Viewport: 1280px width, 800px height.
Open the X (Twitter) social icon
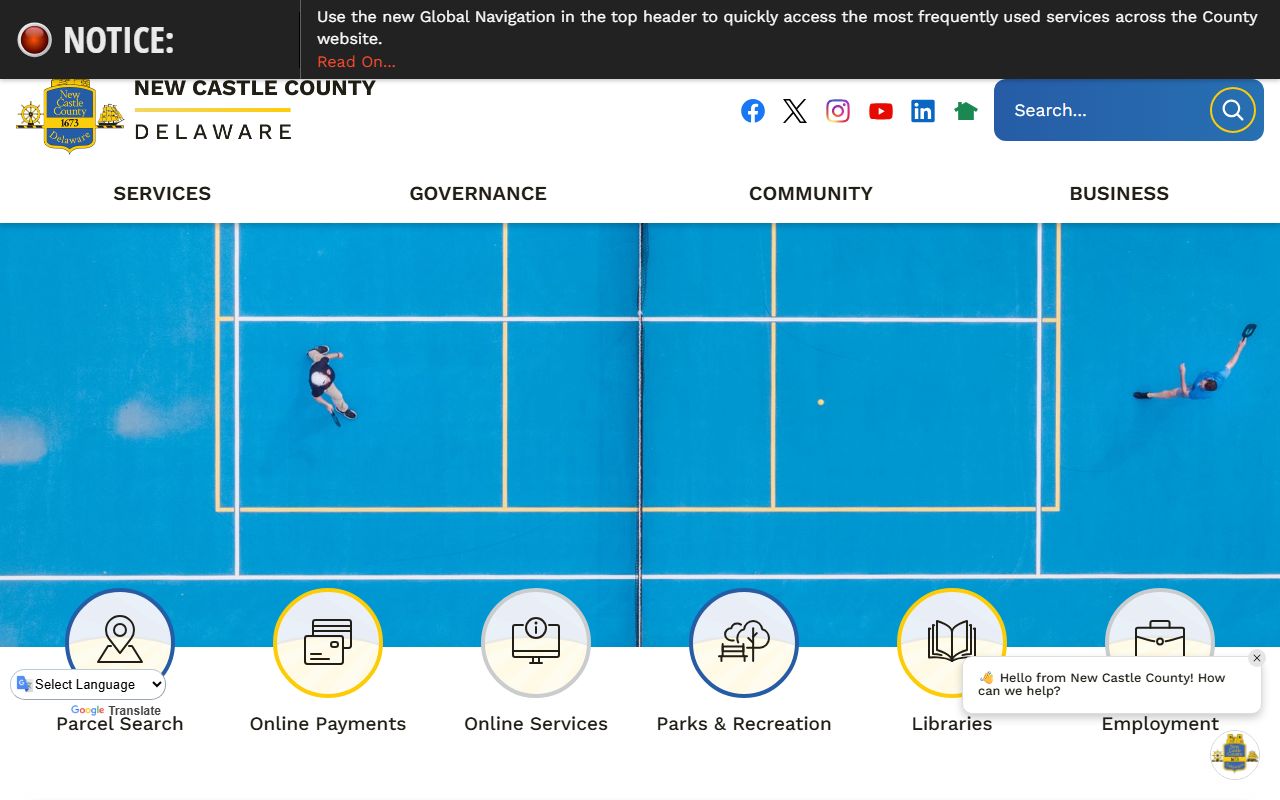click(x=795, y=111)
